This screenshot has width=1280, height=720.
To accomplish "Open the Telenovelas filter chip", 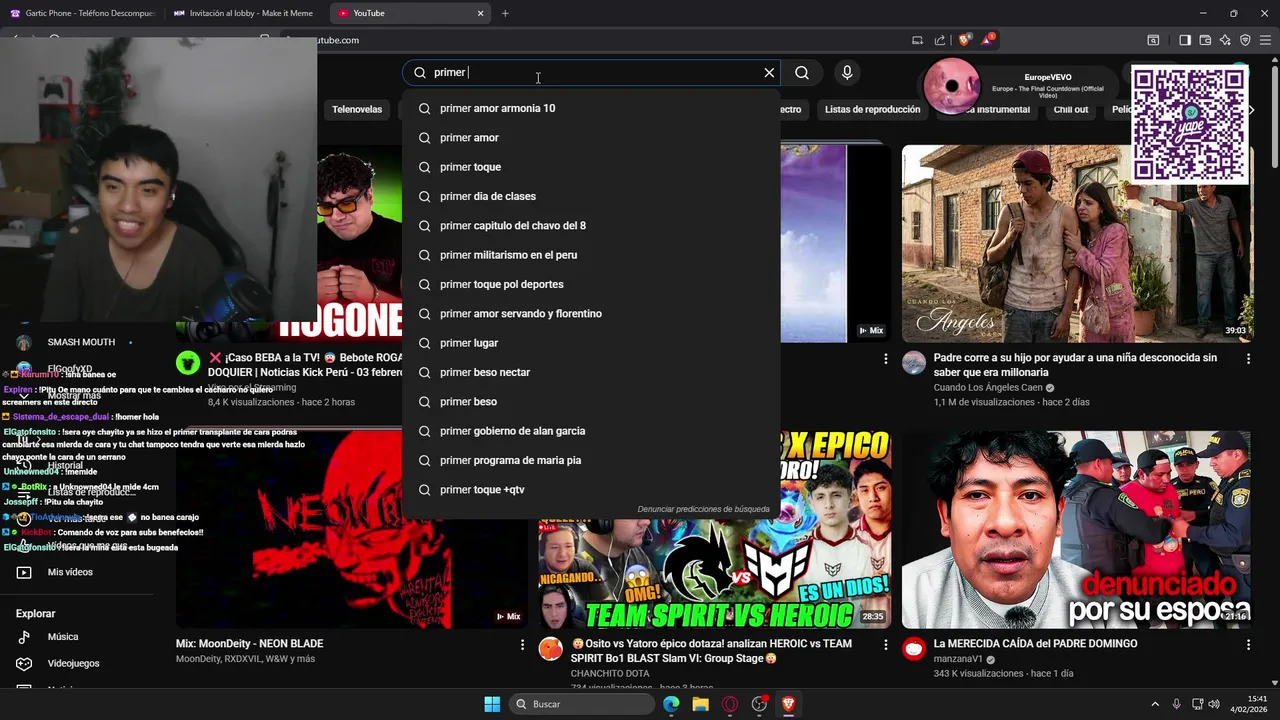I will (357, 109).
